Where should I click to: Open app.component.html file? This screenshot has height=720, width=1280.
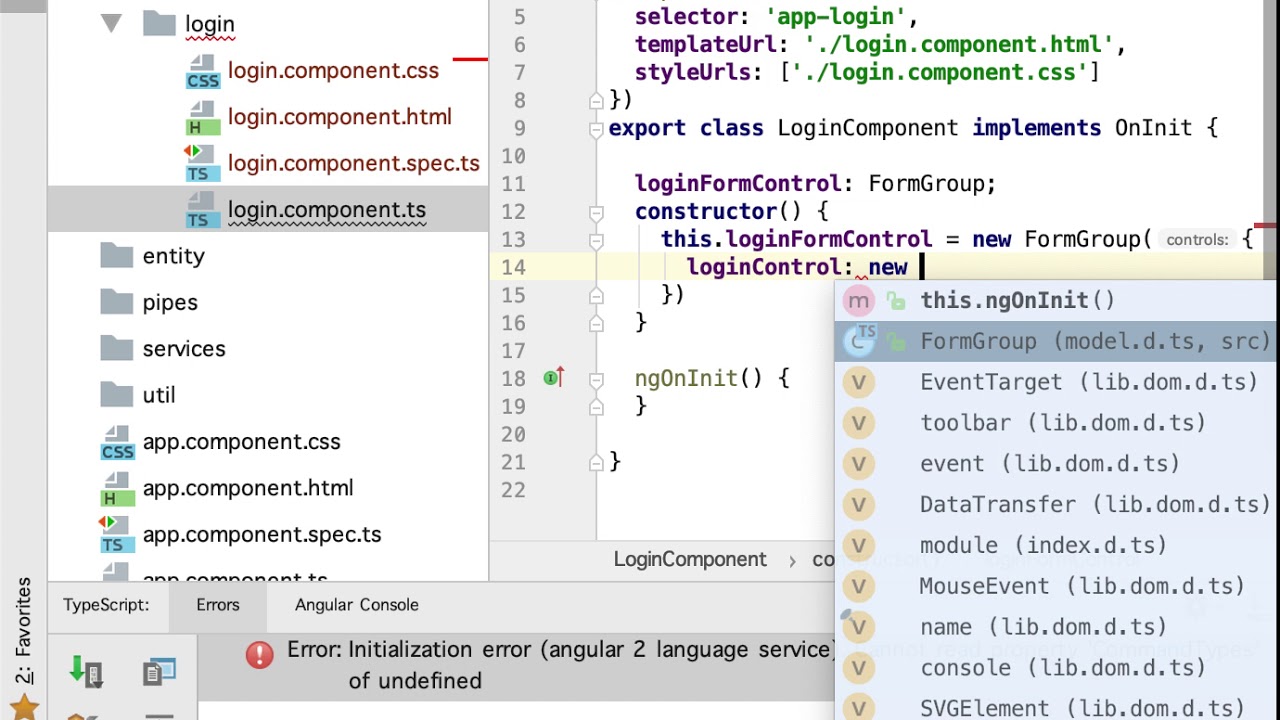click(x=248, y=488)
